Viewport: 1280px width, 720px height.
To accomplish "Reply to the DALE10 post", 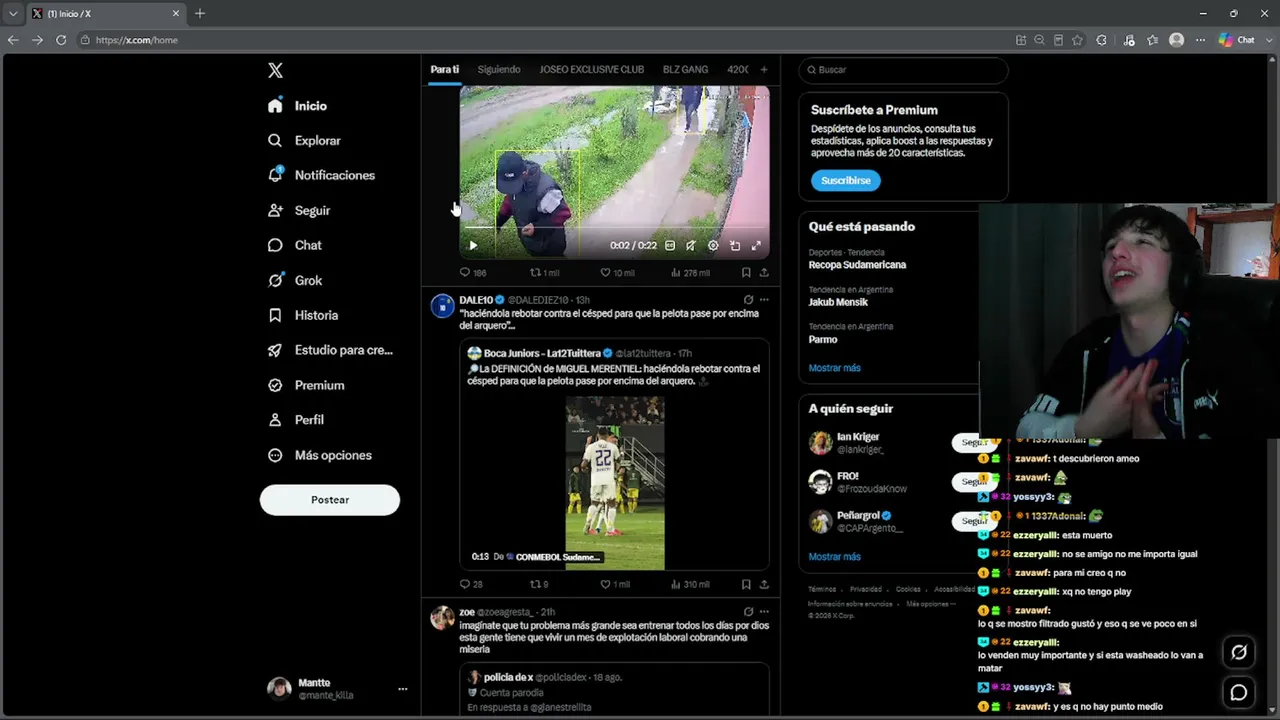I will point(471,584).
